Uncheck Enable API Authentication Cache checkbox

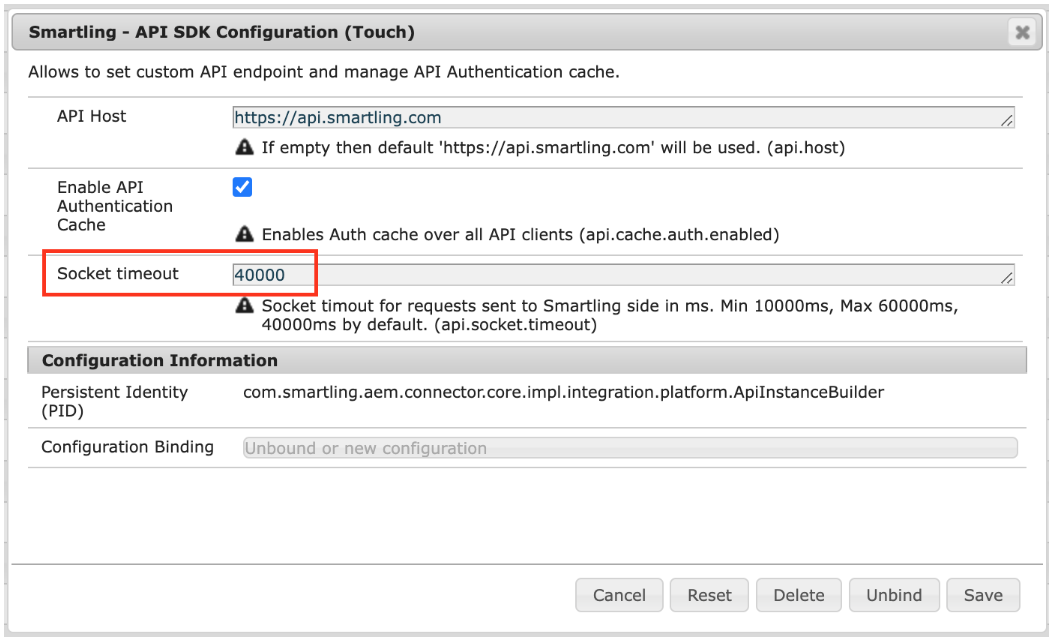[x=242, y=187]
